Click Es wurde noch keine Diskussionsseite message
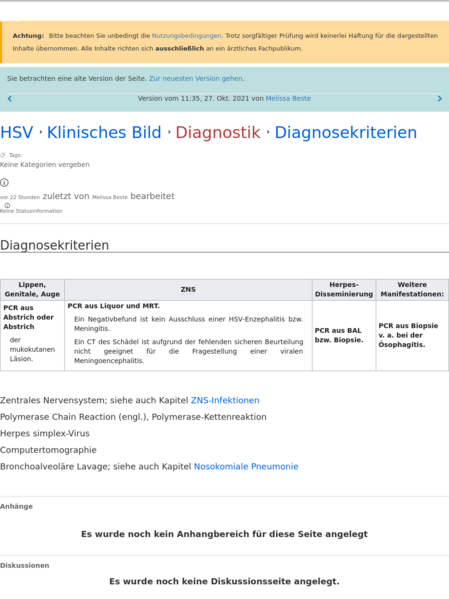 coord(224,581)
